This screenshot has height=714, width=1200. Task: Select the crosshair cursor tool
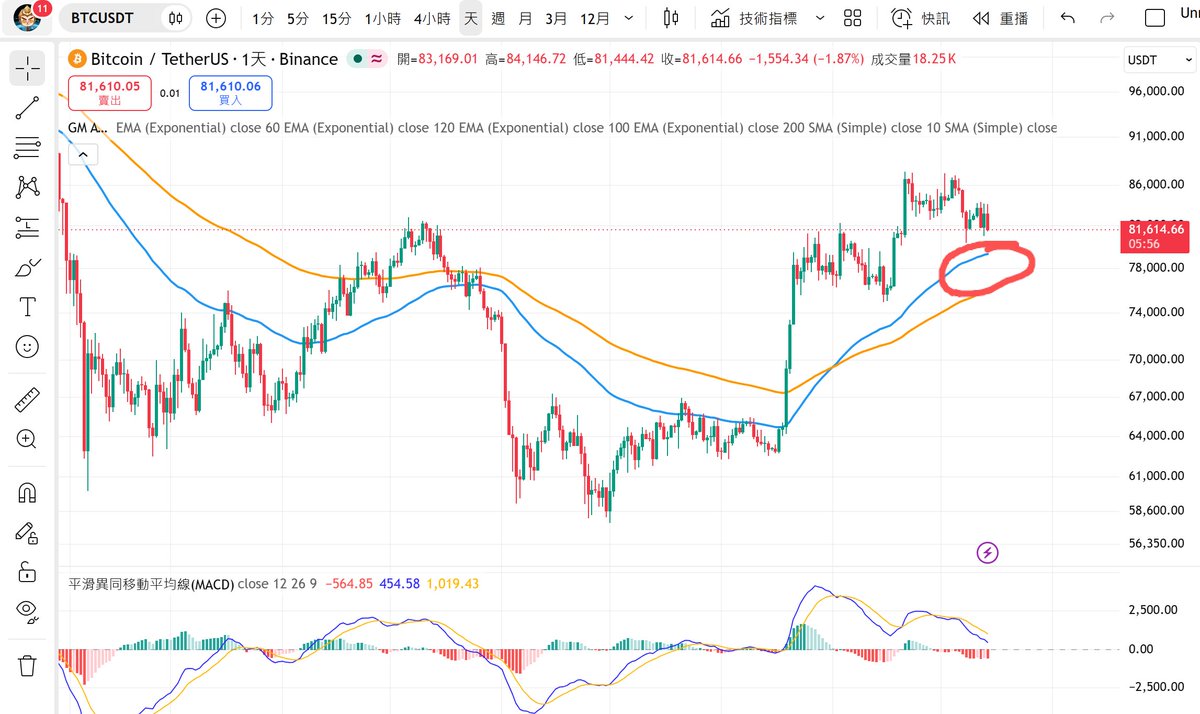27,68
